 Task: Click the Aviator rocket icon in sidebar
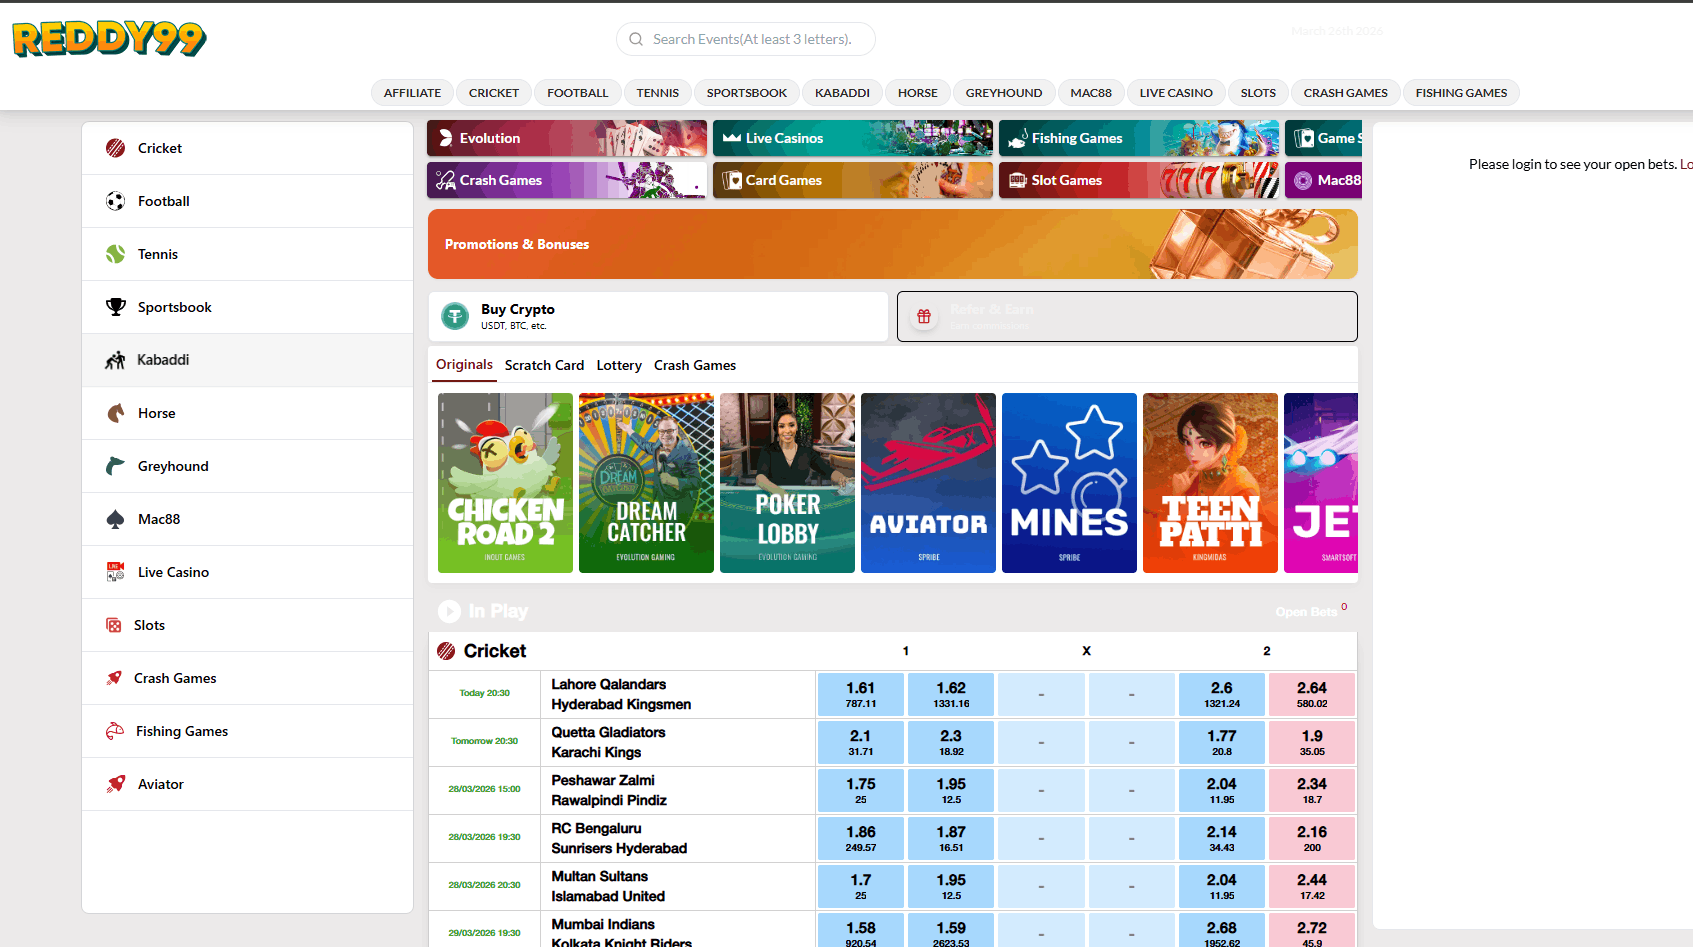116,784
